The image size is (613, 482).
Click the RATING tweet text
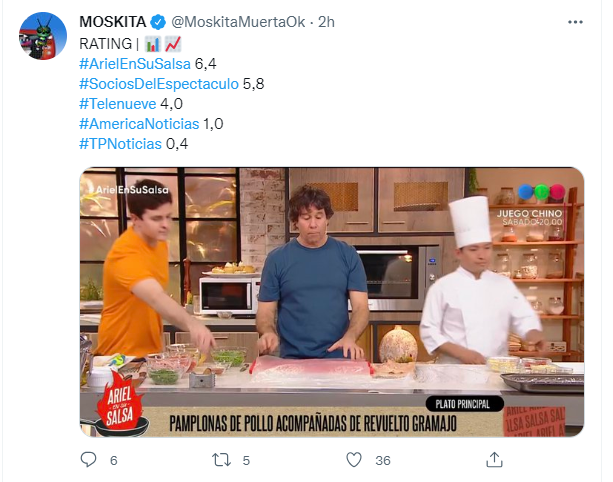pyautogui.click(x=106, y=44)
